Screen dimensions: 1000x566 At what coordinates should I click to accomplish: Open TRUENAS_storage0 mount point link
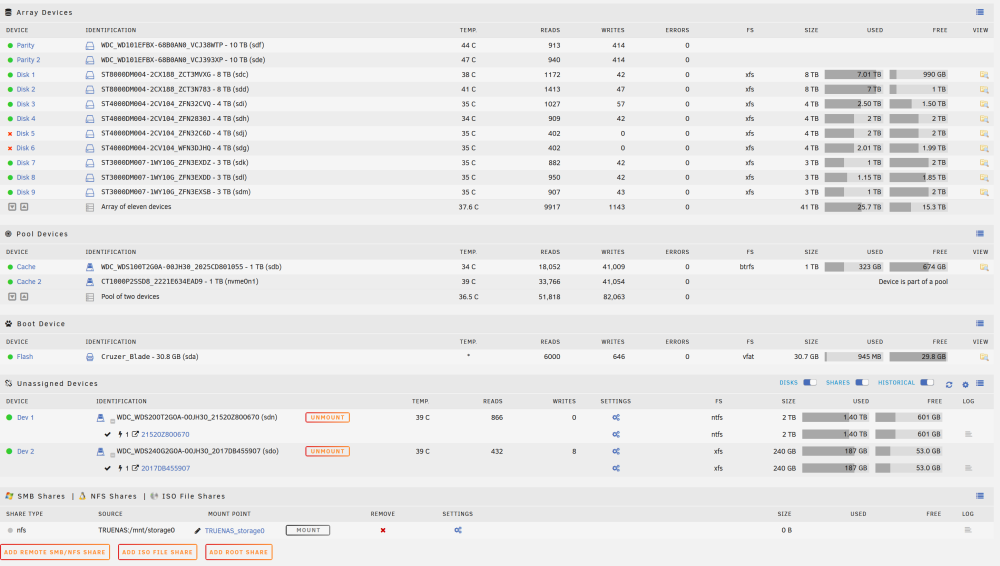tap(234, 531)
